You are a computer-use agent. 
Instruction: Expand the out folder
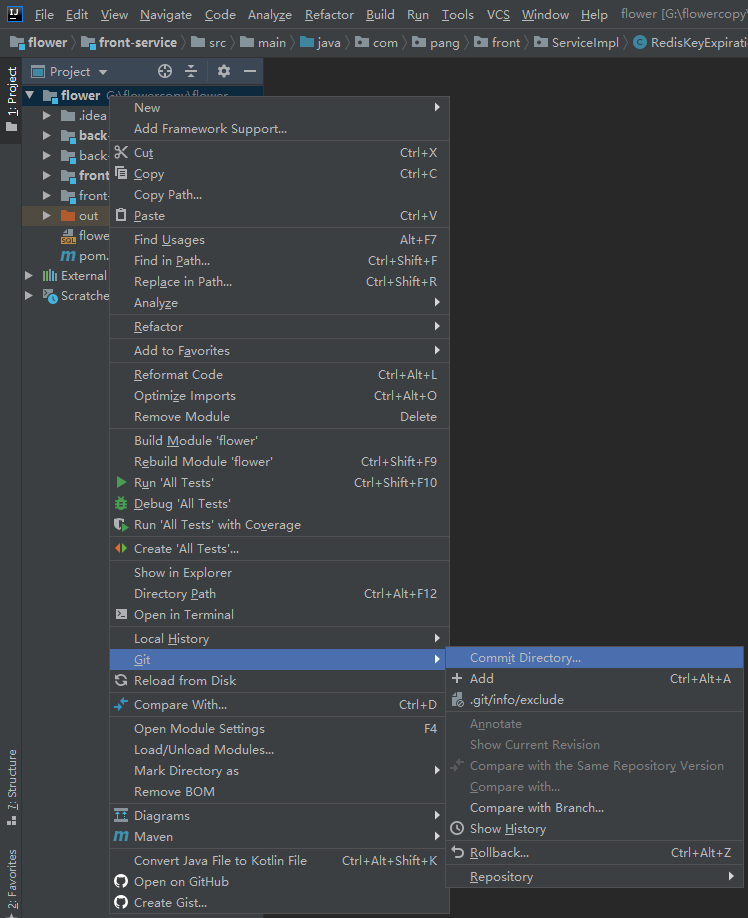tap(47, 215)
